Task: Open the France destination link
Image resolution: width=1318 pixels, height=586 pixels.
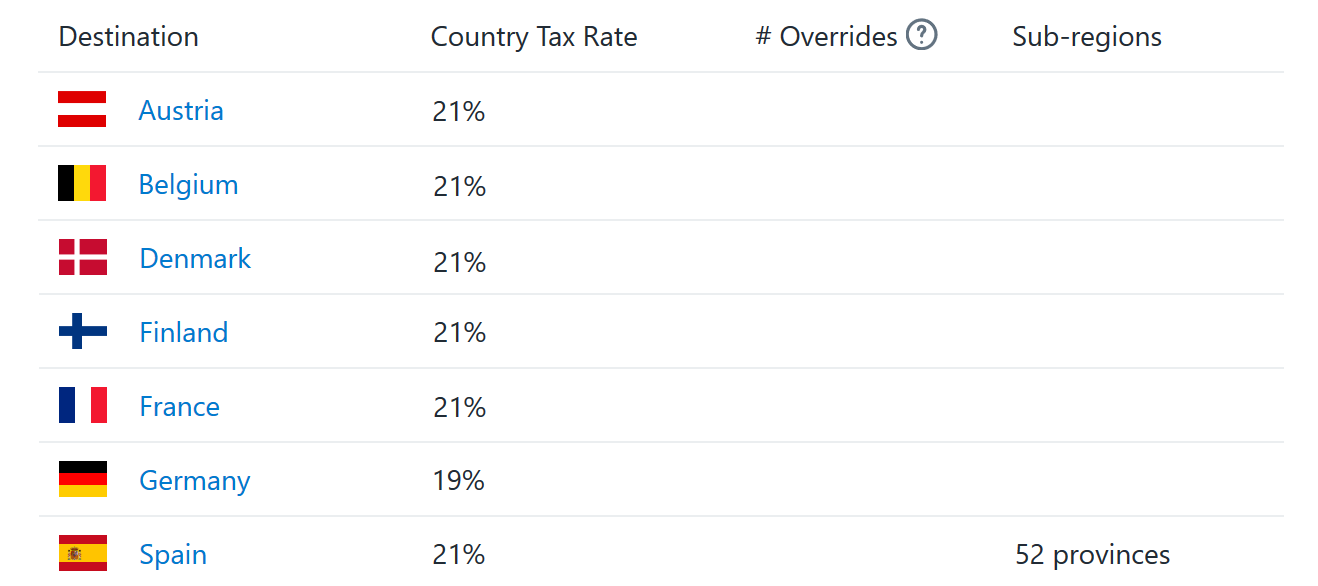Action: pos(180,406)
